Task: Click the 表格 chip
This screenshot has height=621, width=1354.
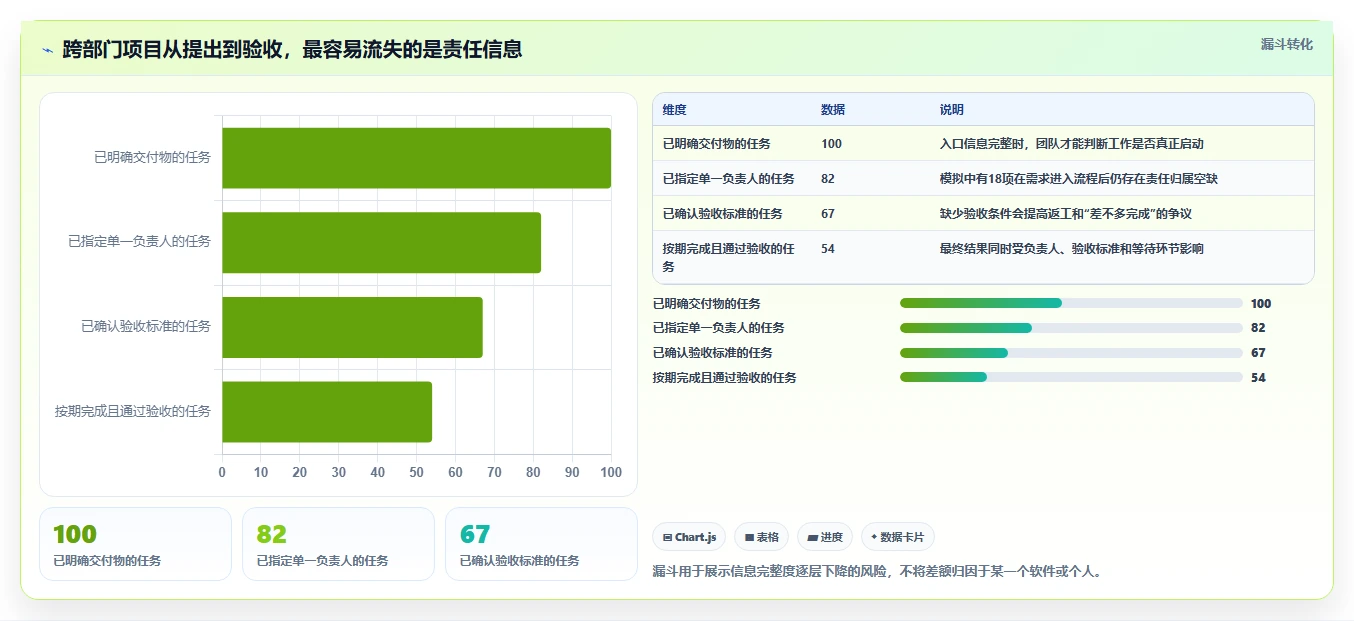Action: coord(761,537)
